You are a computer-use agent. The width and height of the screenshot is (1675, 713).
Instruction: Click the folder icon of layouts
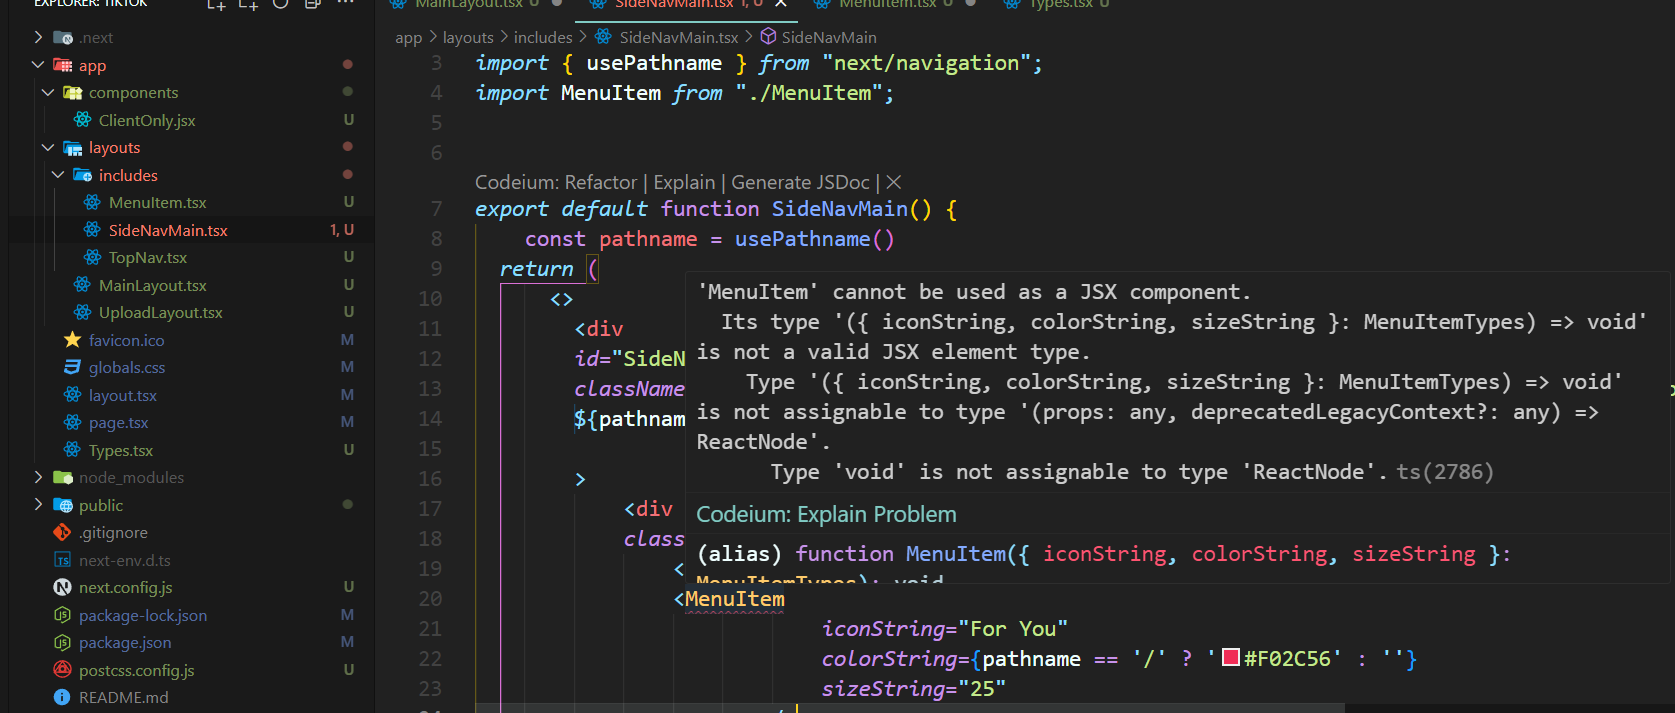[73, 148]
